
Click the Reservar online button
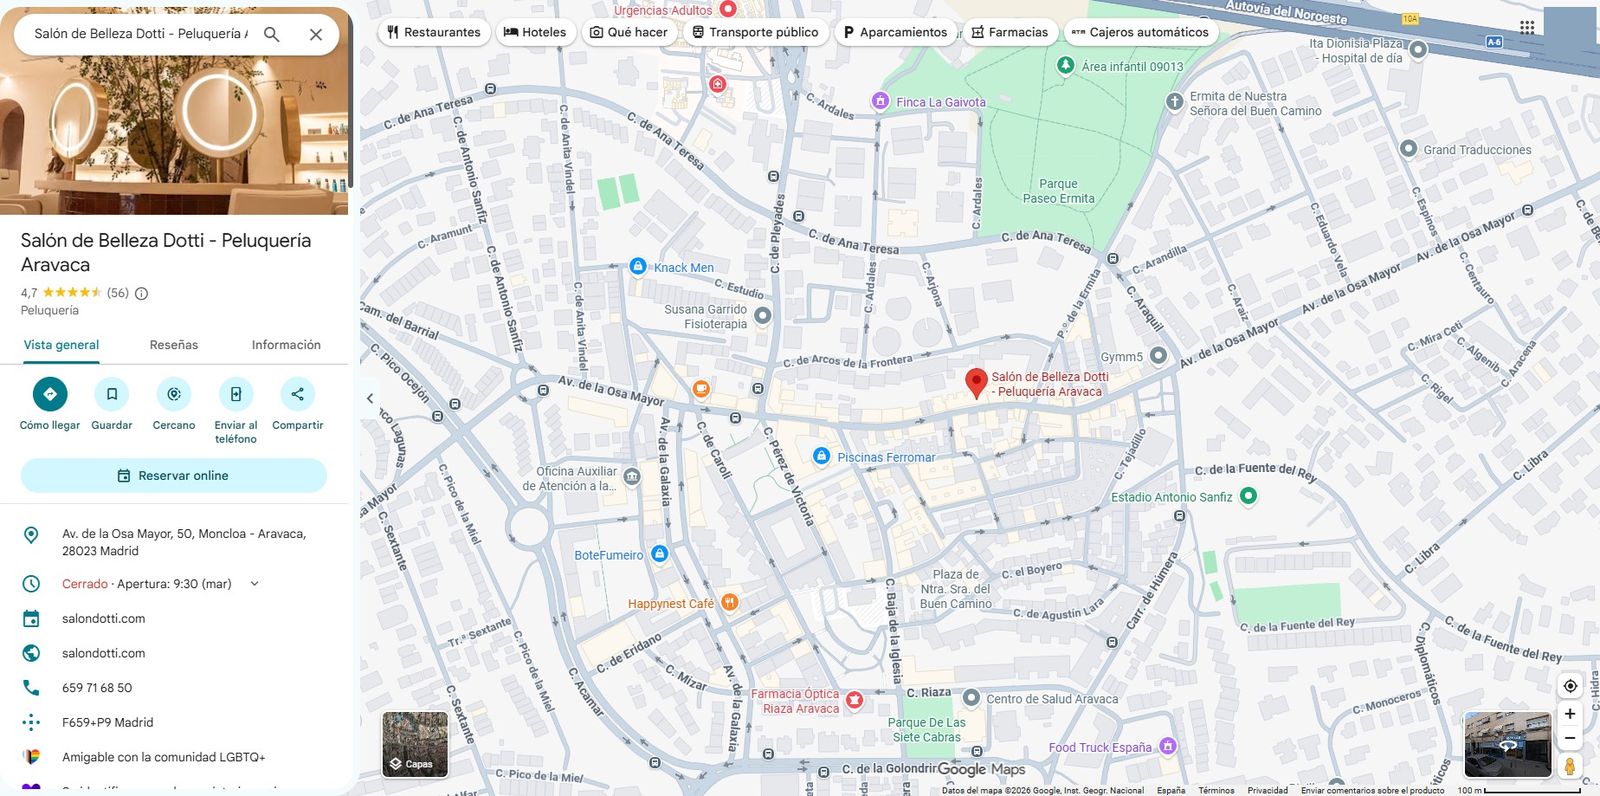point(174,476)
